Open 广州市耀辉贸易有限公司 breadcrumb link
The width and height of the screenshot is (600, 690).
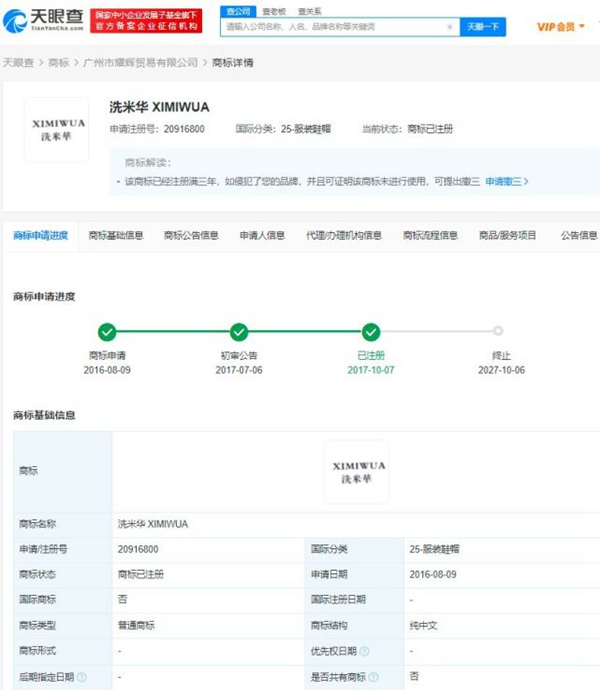pos(141,63)
